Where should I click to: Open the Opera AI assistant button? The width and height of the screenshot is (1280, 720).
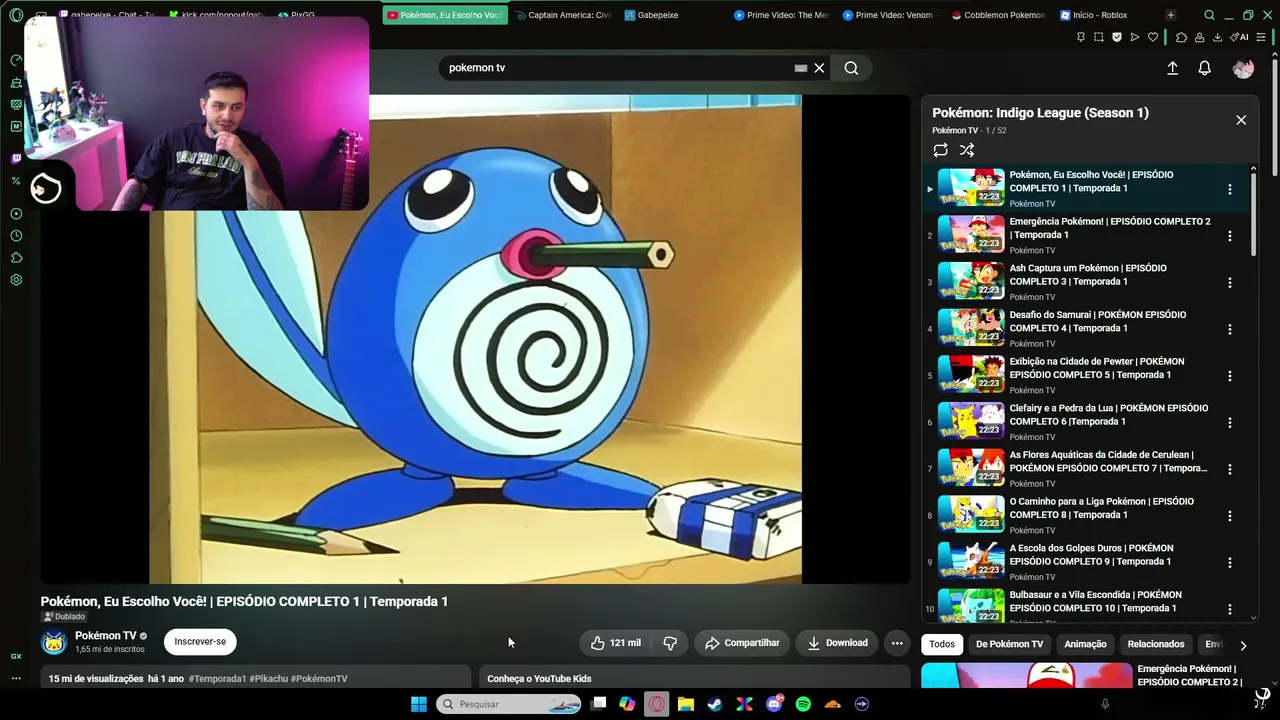tap(1240, 37)
